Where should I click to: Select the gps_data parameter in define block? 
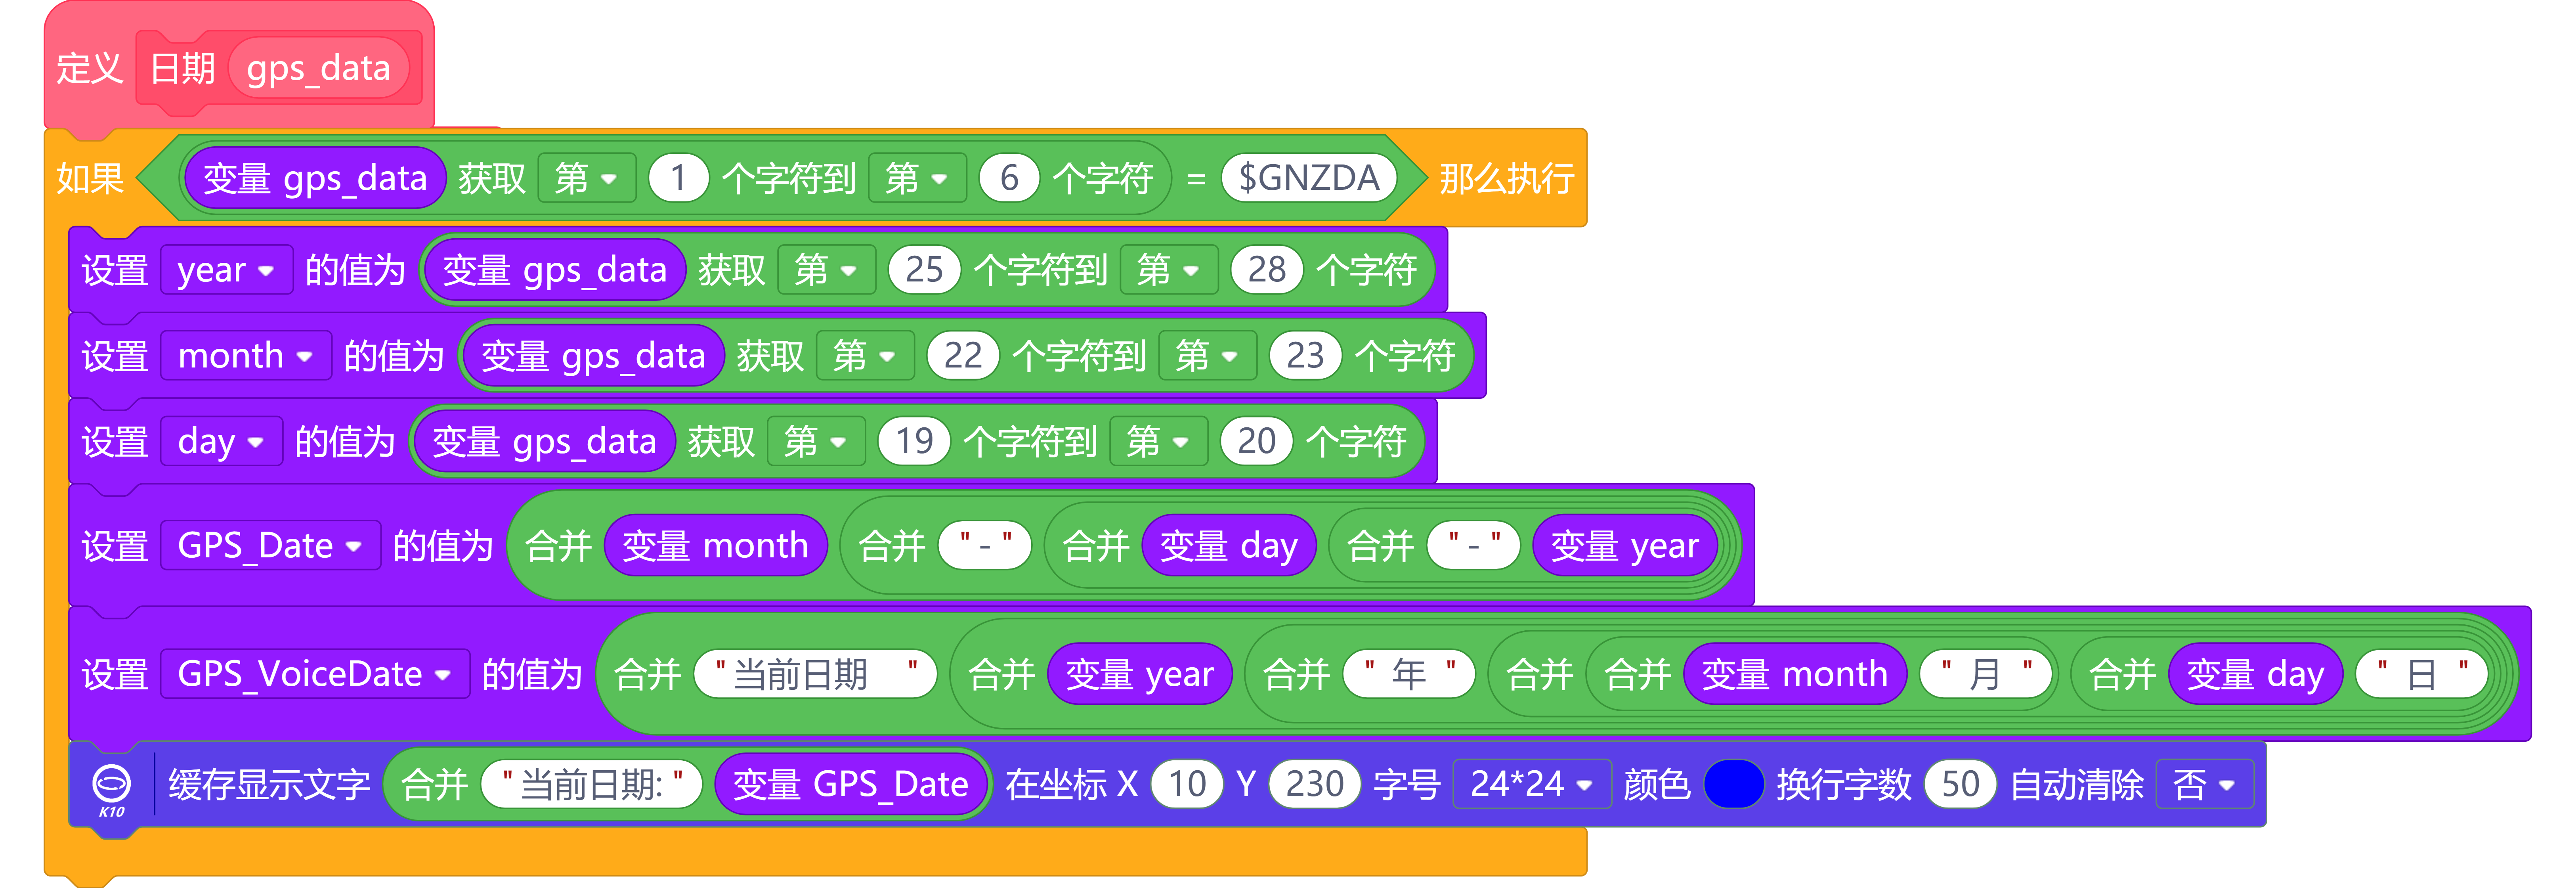(319, 69)
